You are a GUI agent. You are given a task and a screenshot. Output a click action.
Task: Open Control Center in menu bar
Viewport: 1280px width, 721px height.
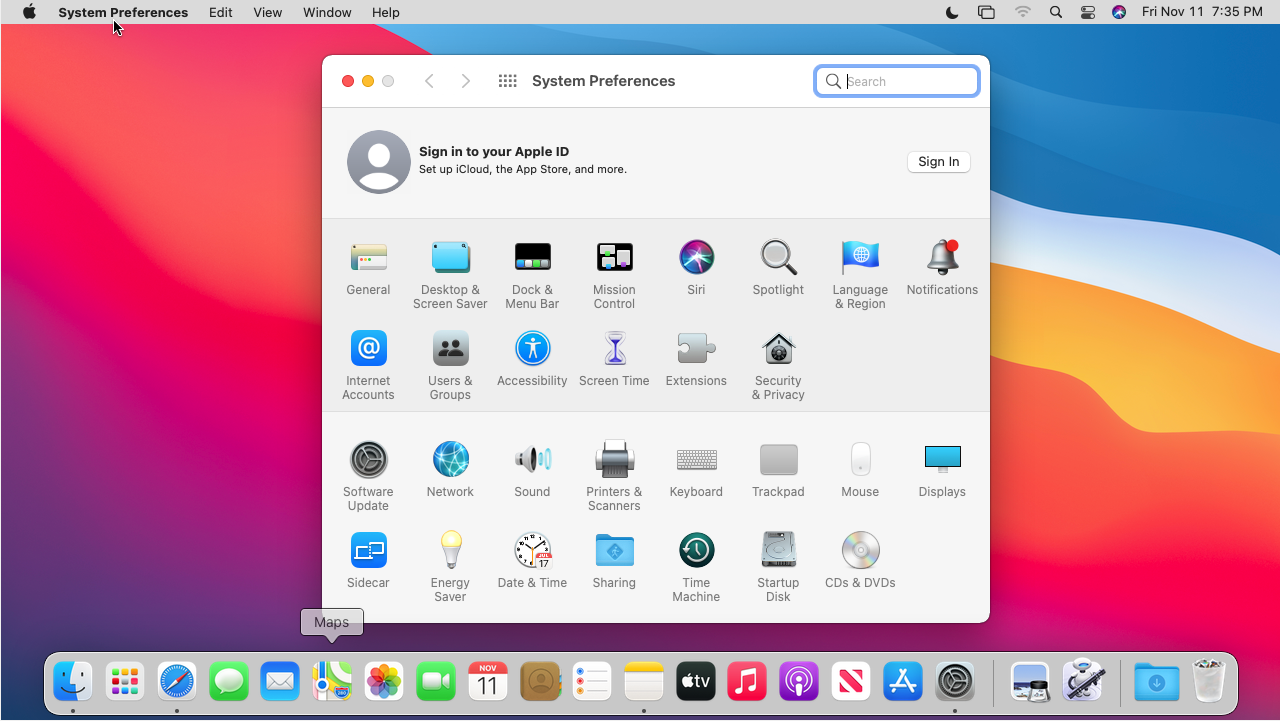1088,12
